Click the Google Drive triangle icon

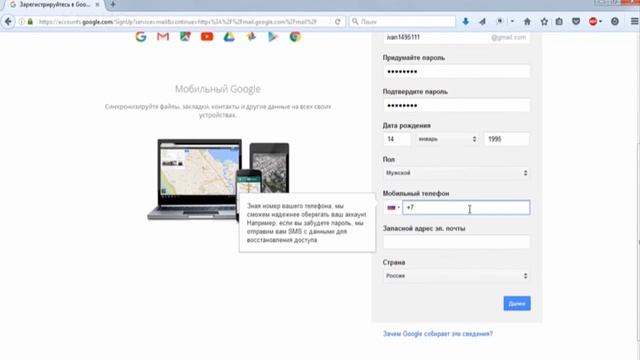tap(229, 37)
